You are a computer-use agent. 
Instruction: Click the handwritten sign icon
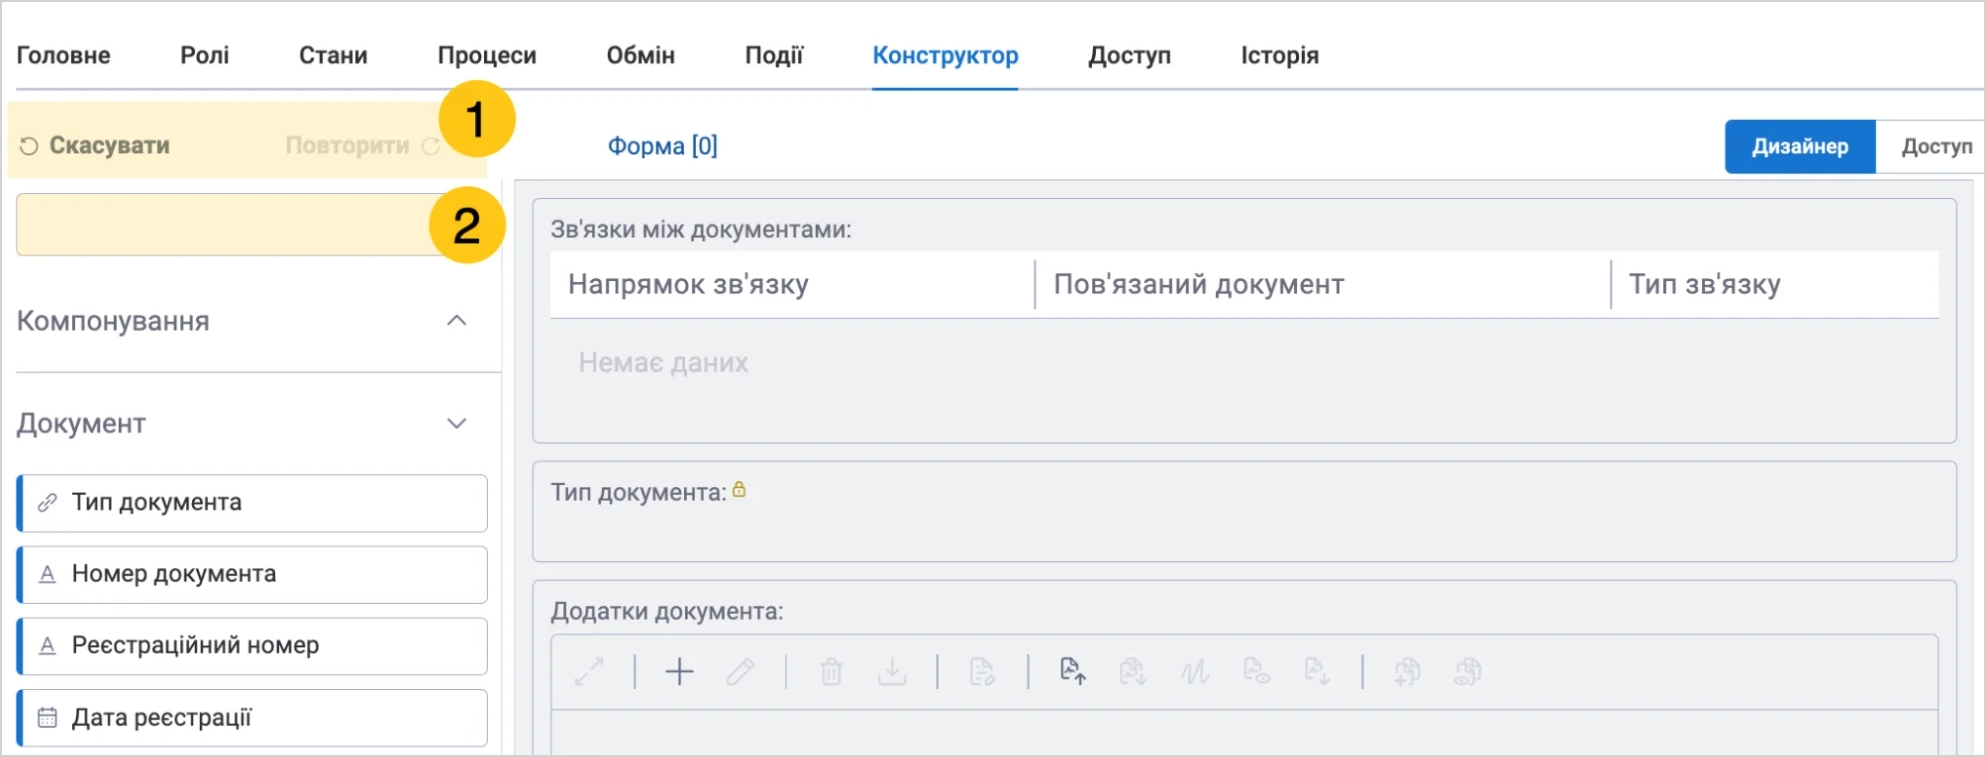pyautogui.click(x=1194, y=671)
